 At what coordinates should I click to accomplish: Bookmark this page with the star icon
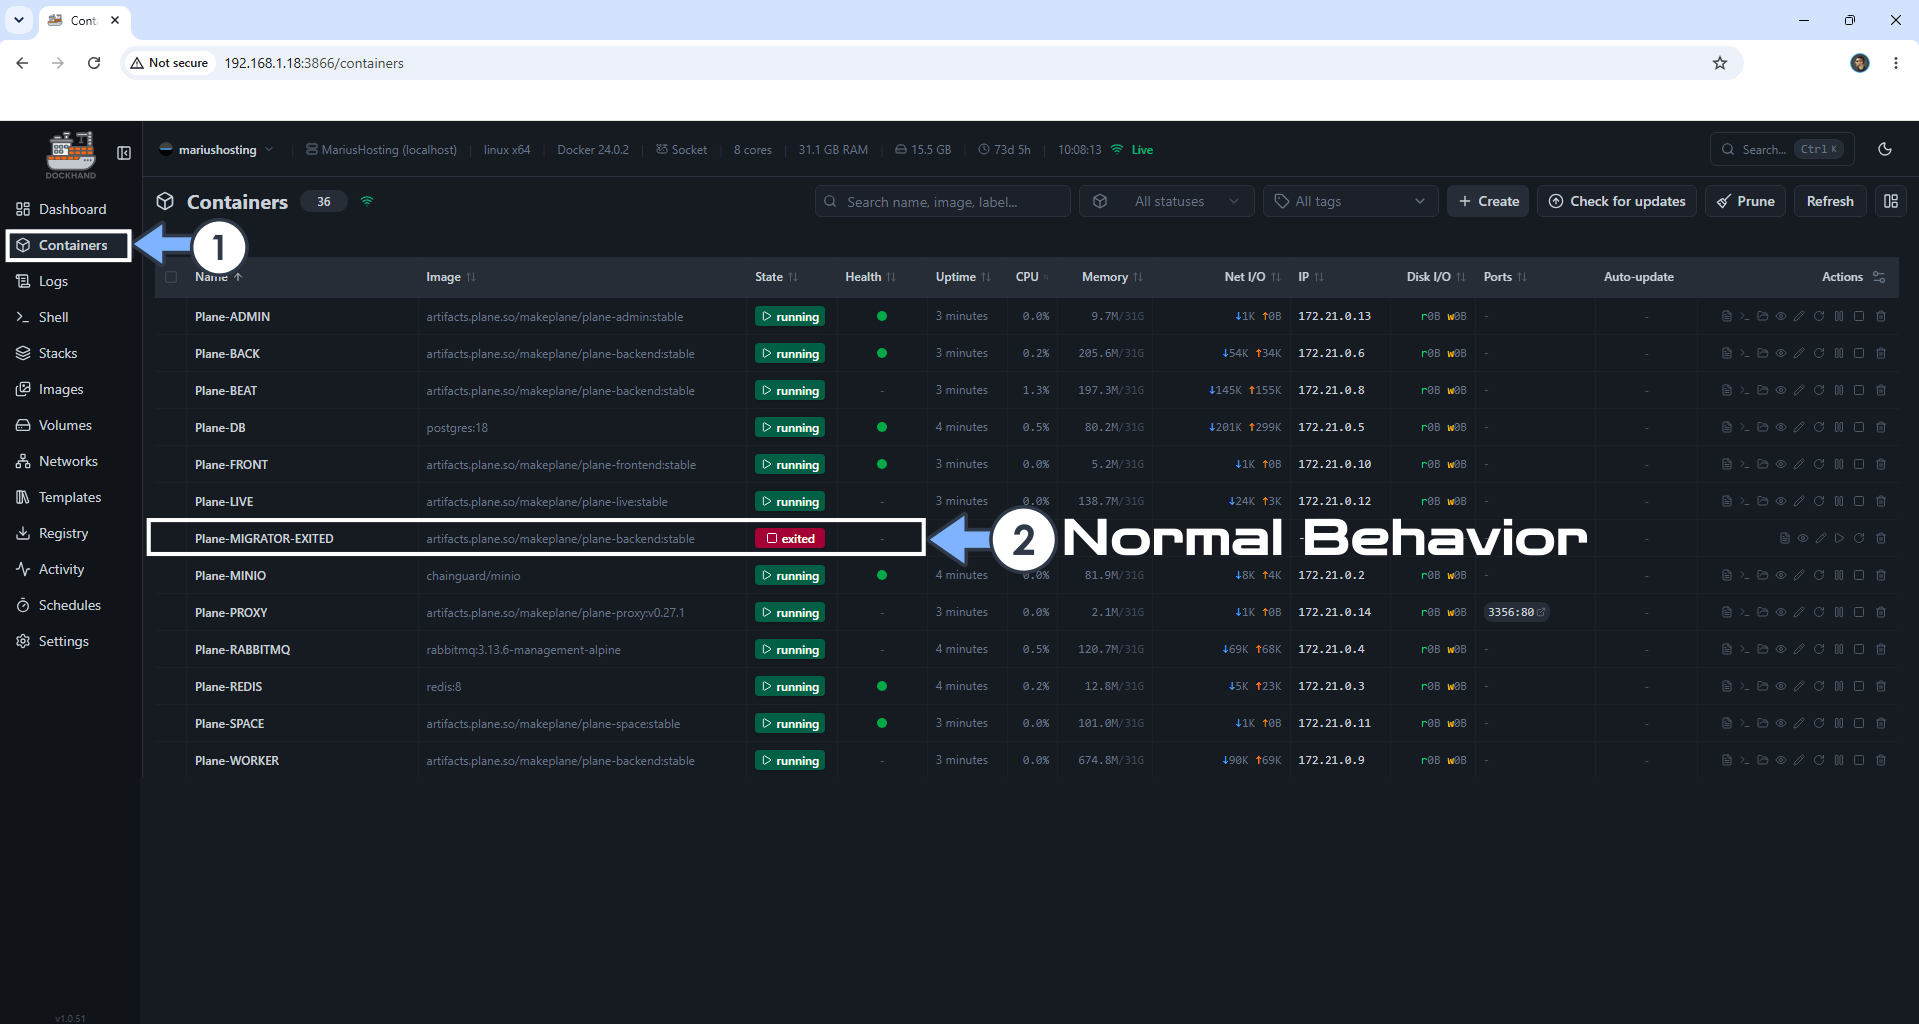point(1720,63)
